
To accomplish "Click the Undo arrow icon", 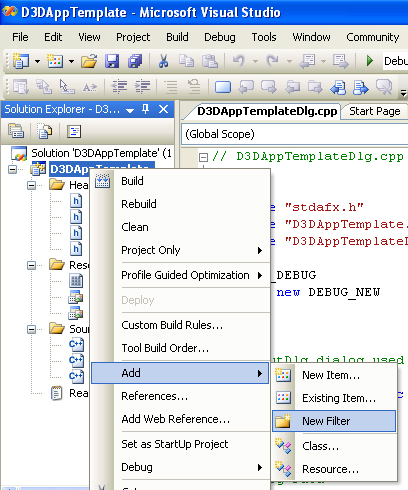I will pos(239,61).
